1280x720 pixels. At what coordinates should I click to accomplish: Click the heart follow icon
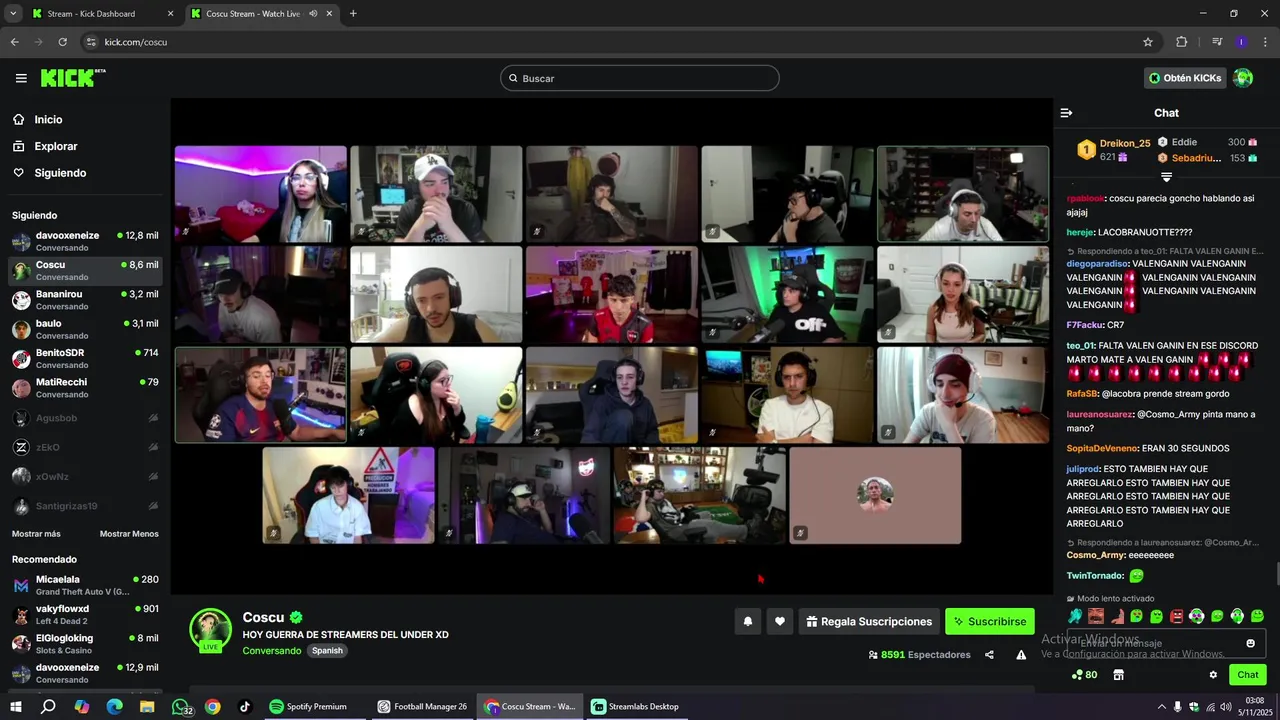tap(780, 621)
